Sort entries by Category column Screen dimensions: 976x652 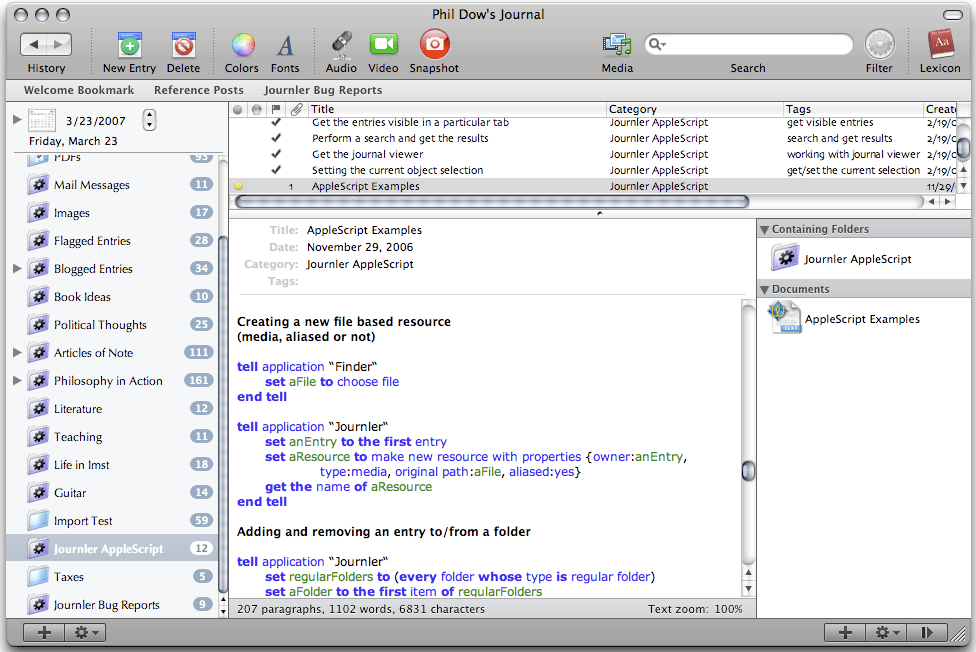pos(695,109)
